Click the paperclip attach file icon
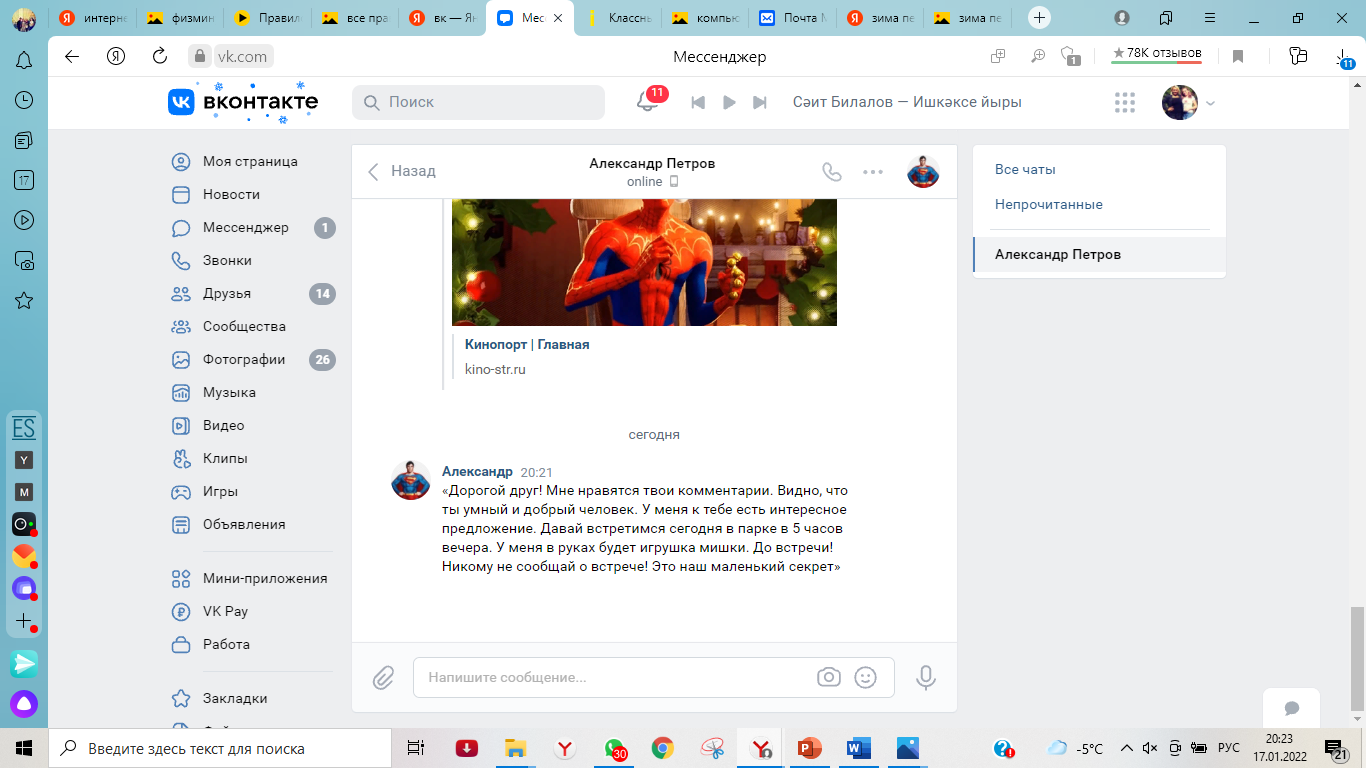Screen dimensions: 1366x768 coord(384,677)
